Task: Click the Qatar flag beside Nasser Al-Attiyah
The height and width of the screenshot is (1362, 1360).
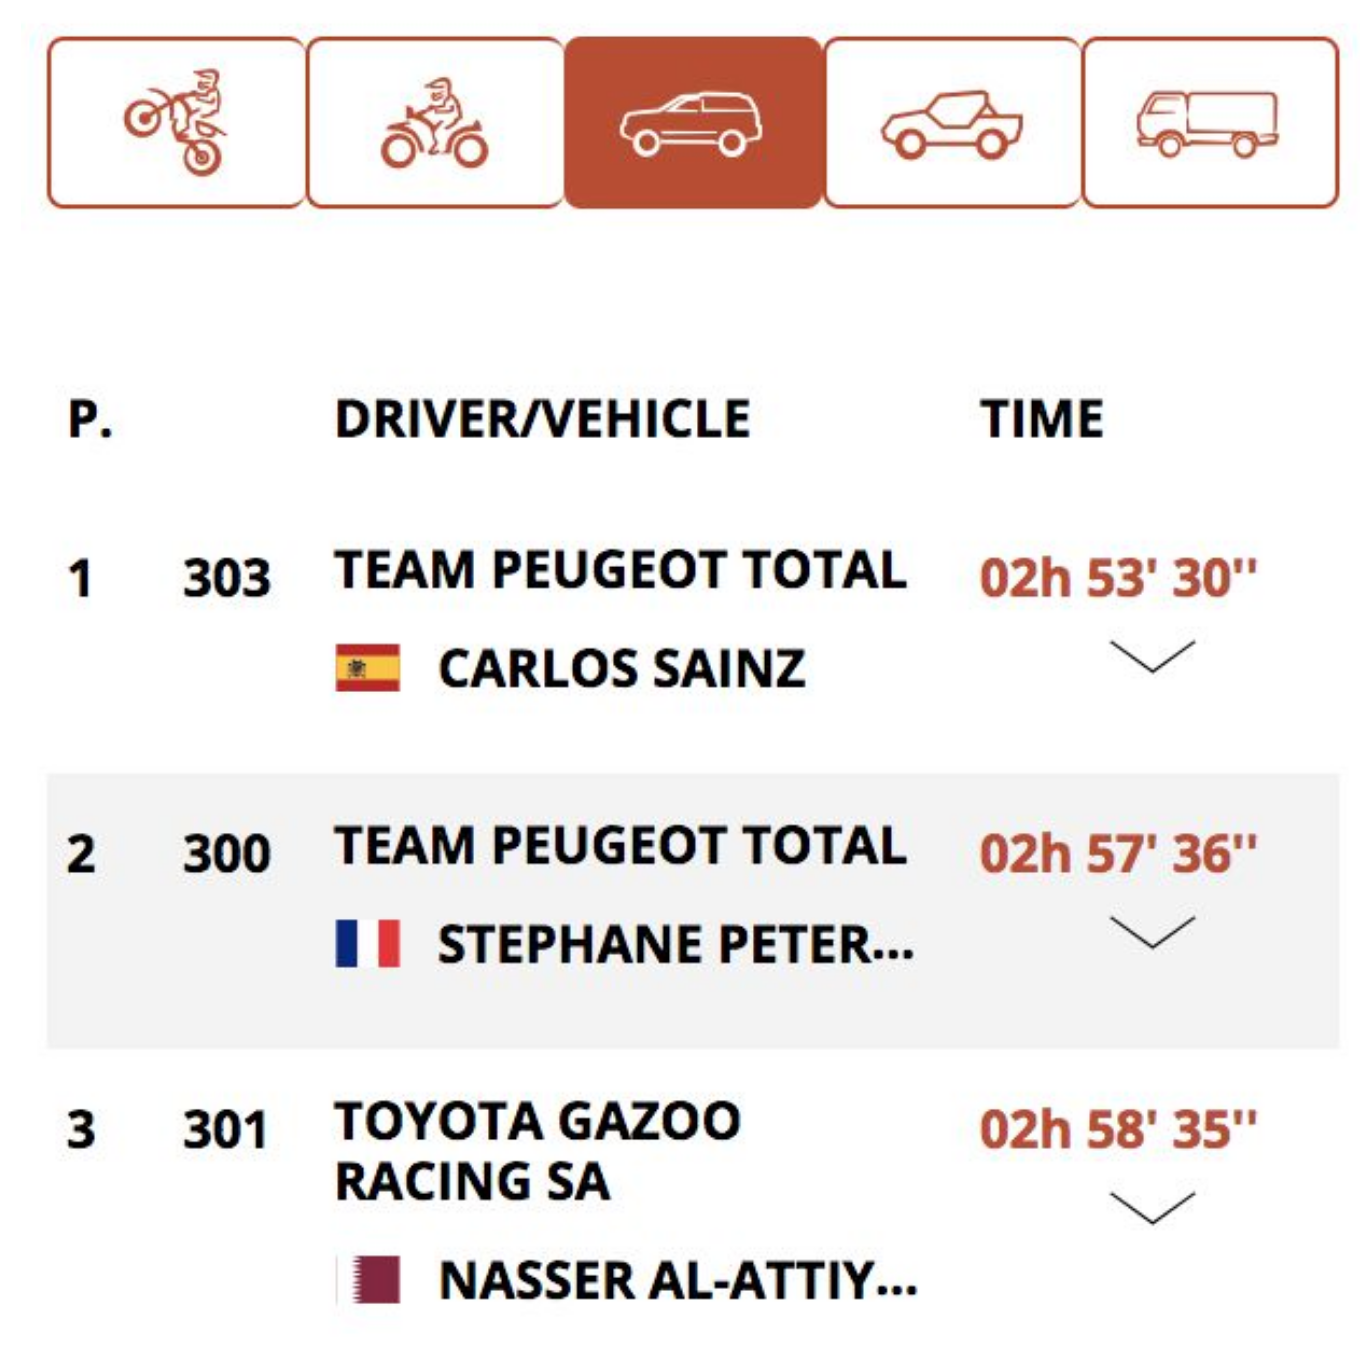Action: pyautogui.click(x=368, y=1280)
